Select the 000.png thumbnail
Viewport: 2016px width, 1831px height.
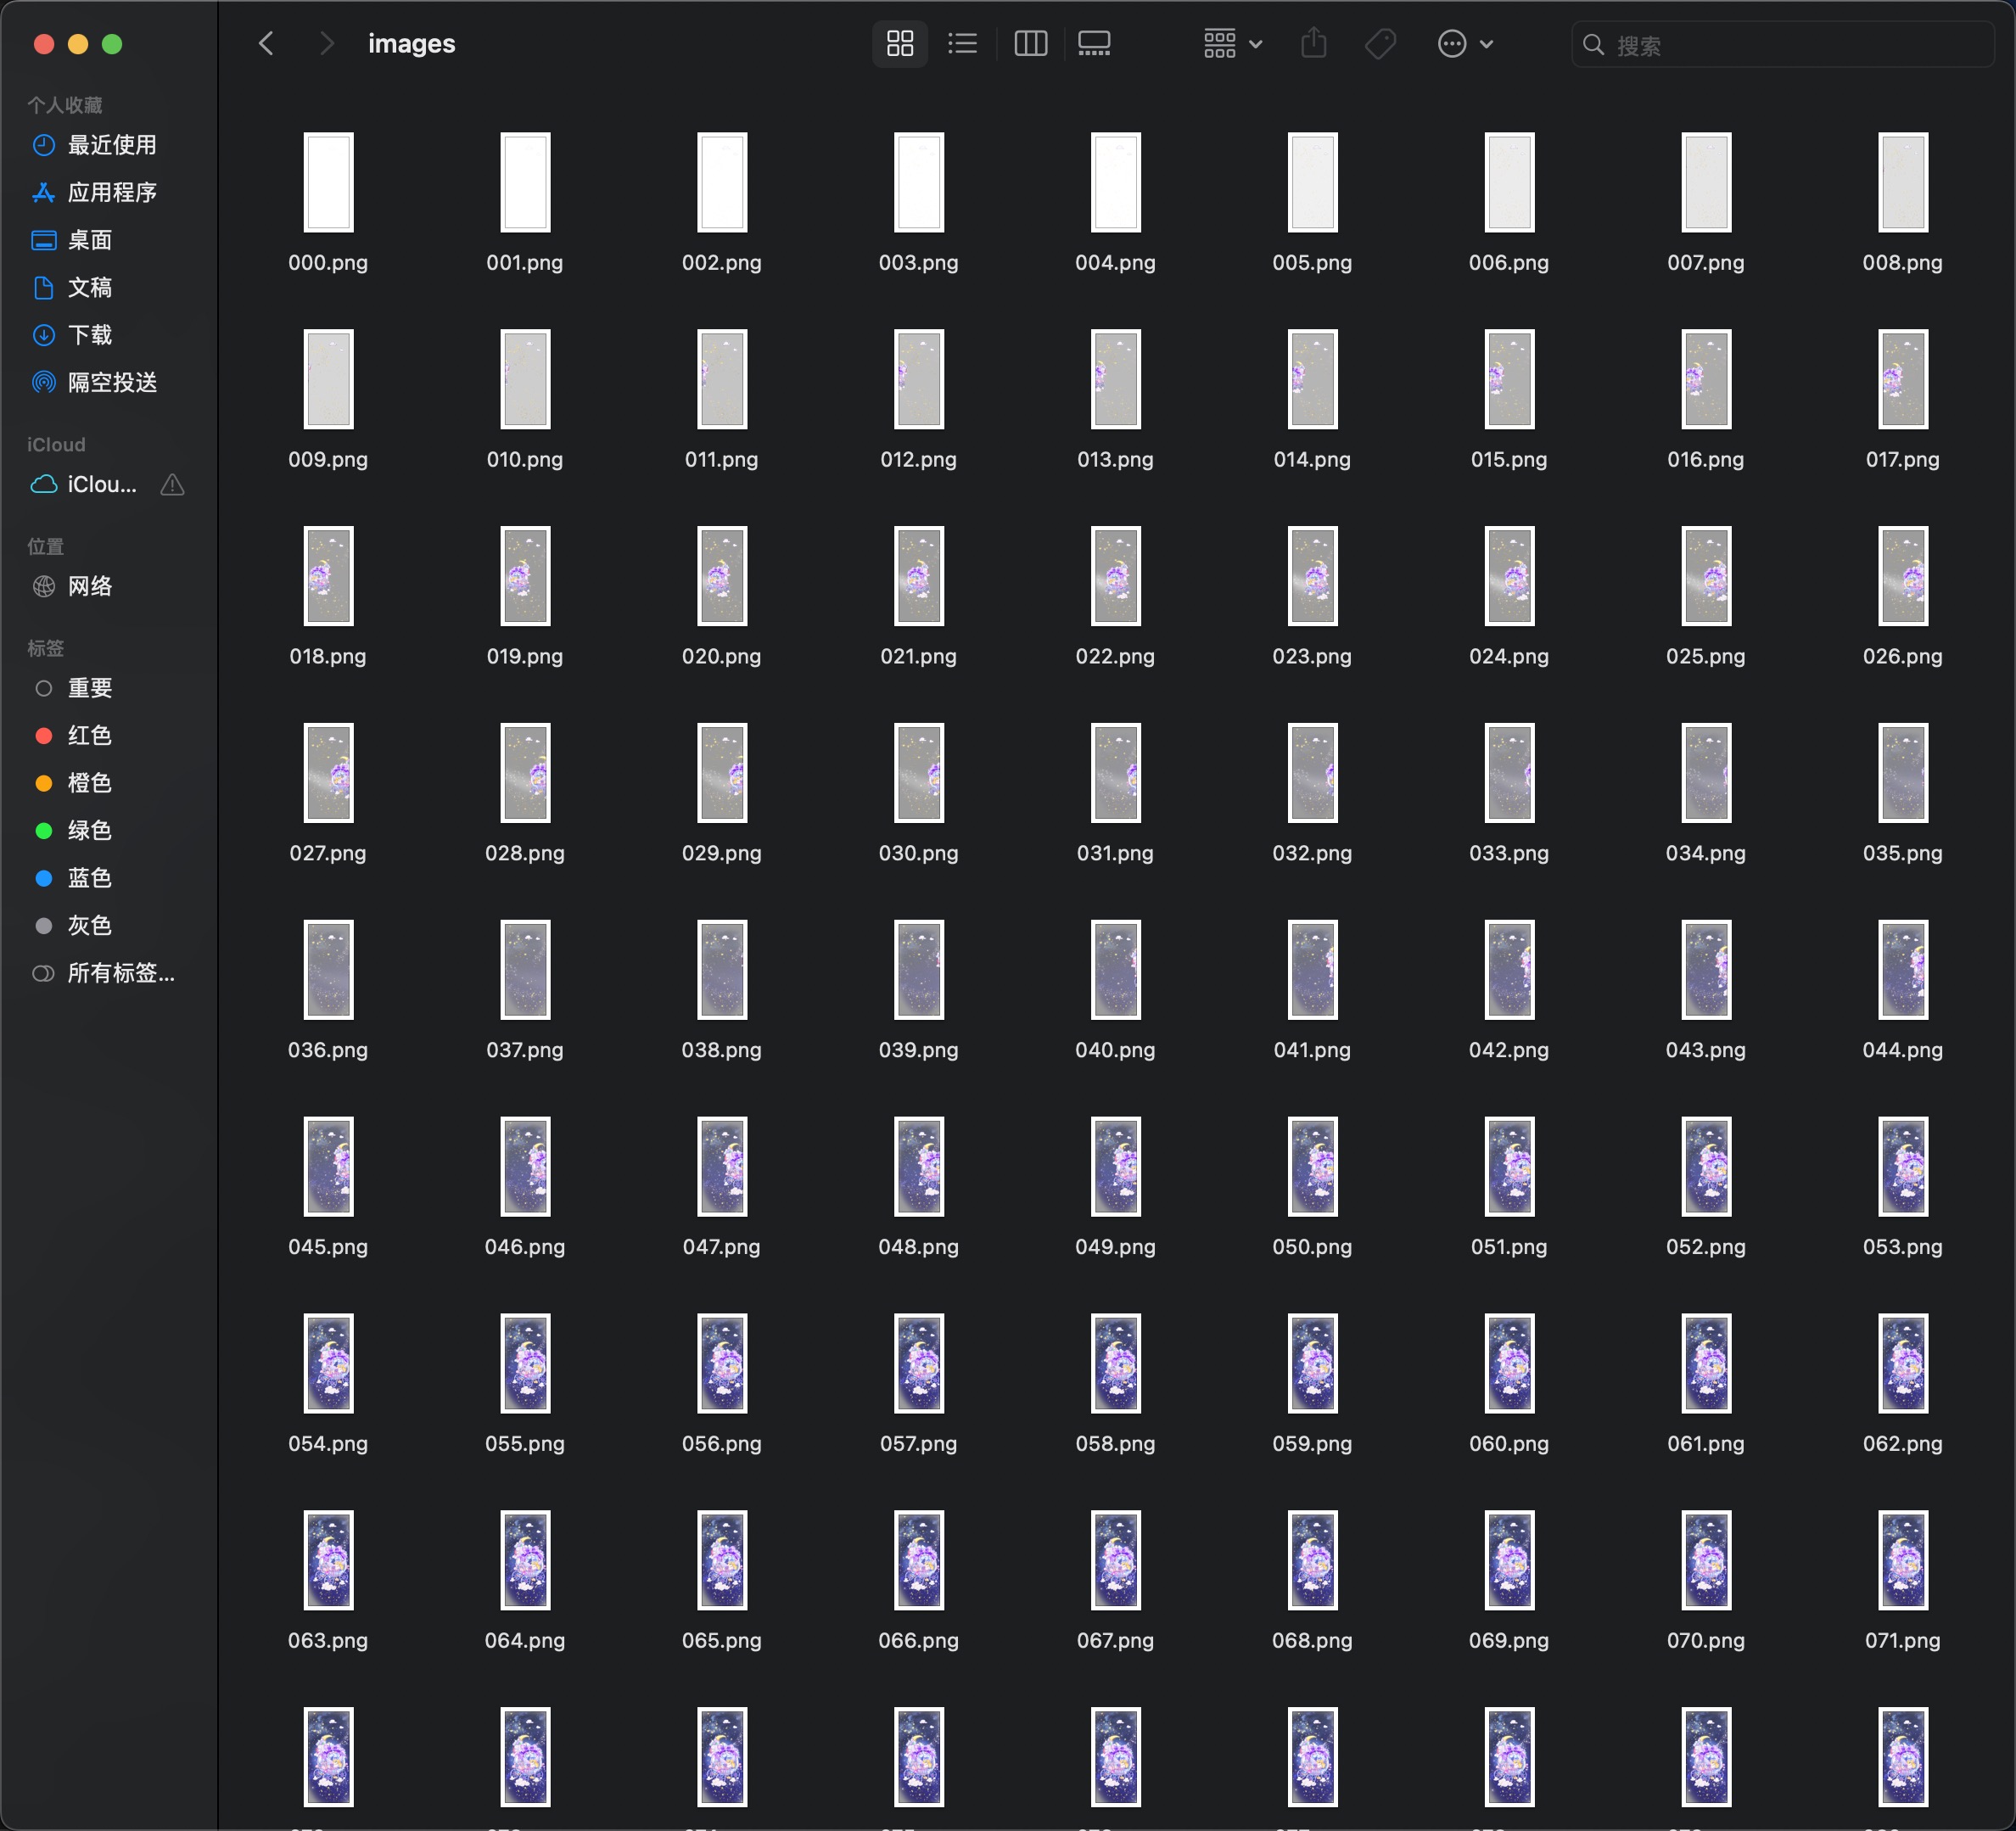[328, 182]
